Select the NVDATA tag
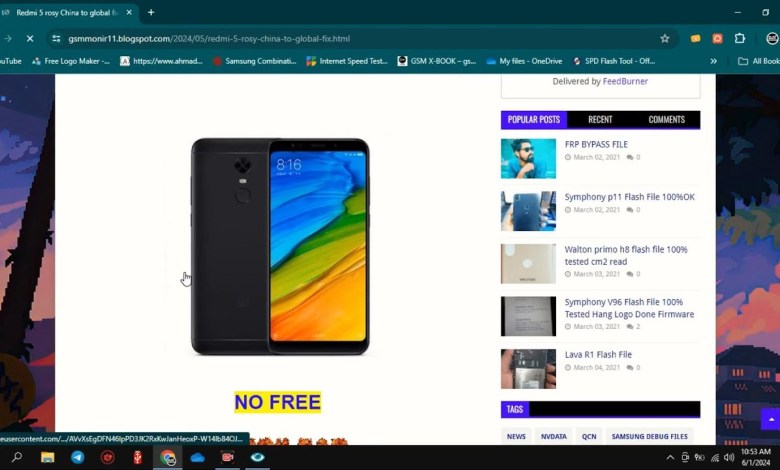This screenshot has height=470, width=780. click(554, 436)
